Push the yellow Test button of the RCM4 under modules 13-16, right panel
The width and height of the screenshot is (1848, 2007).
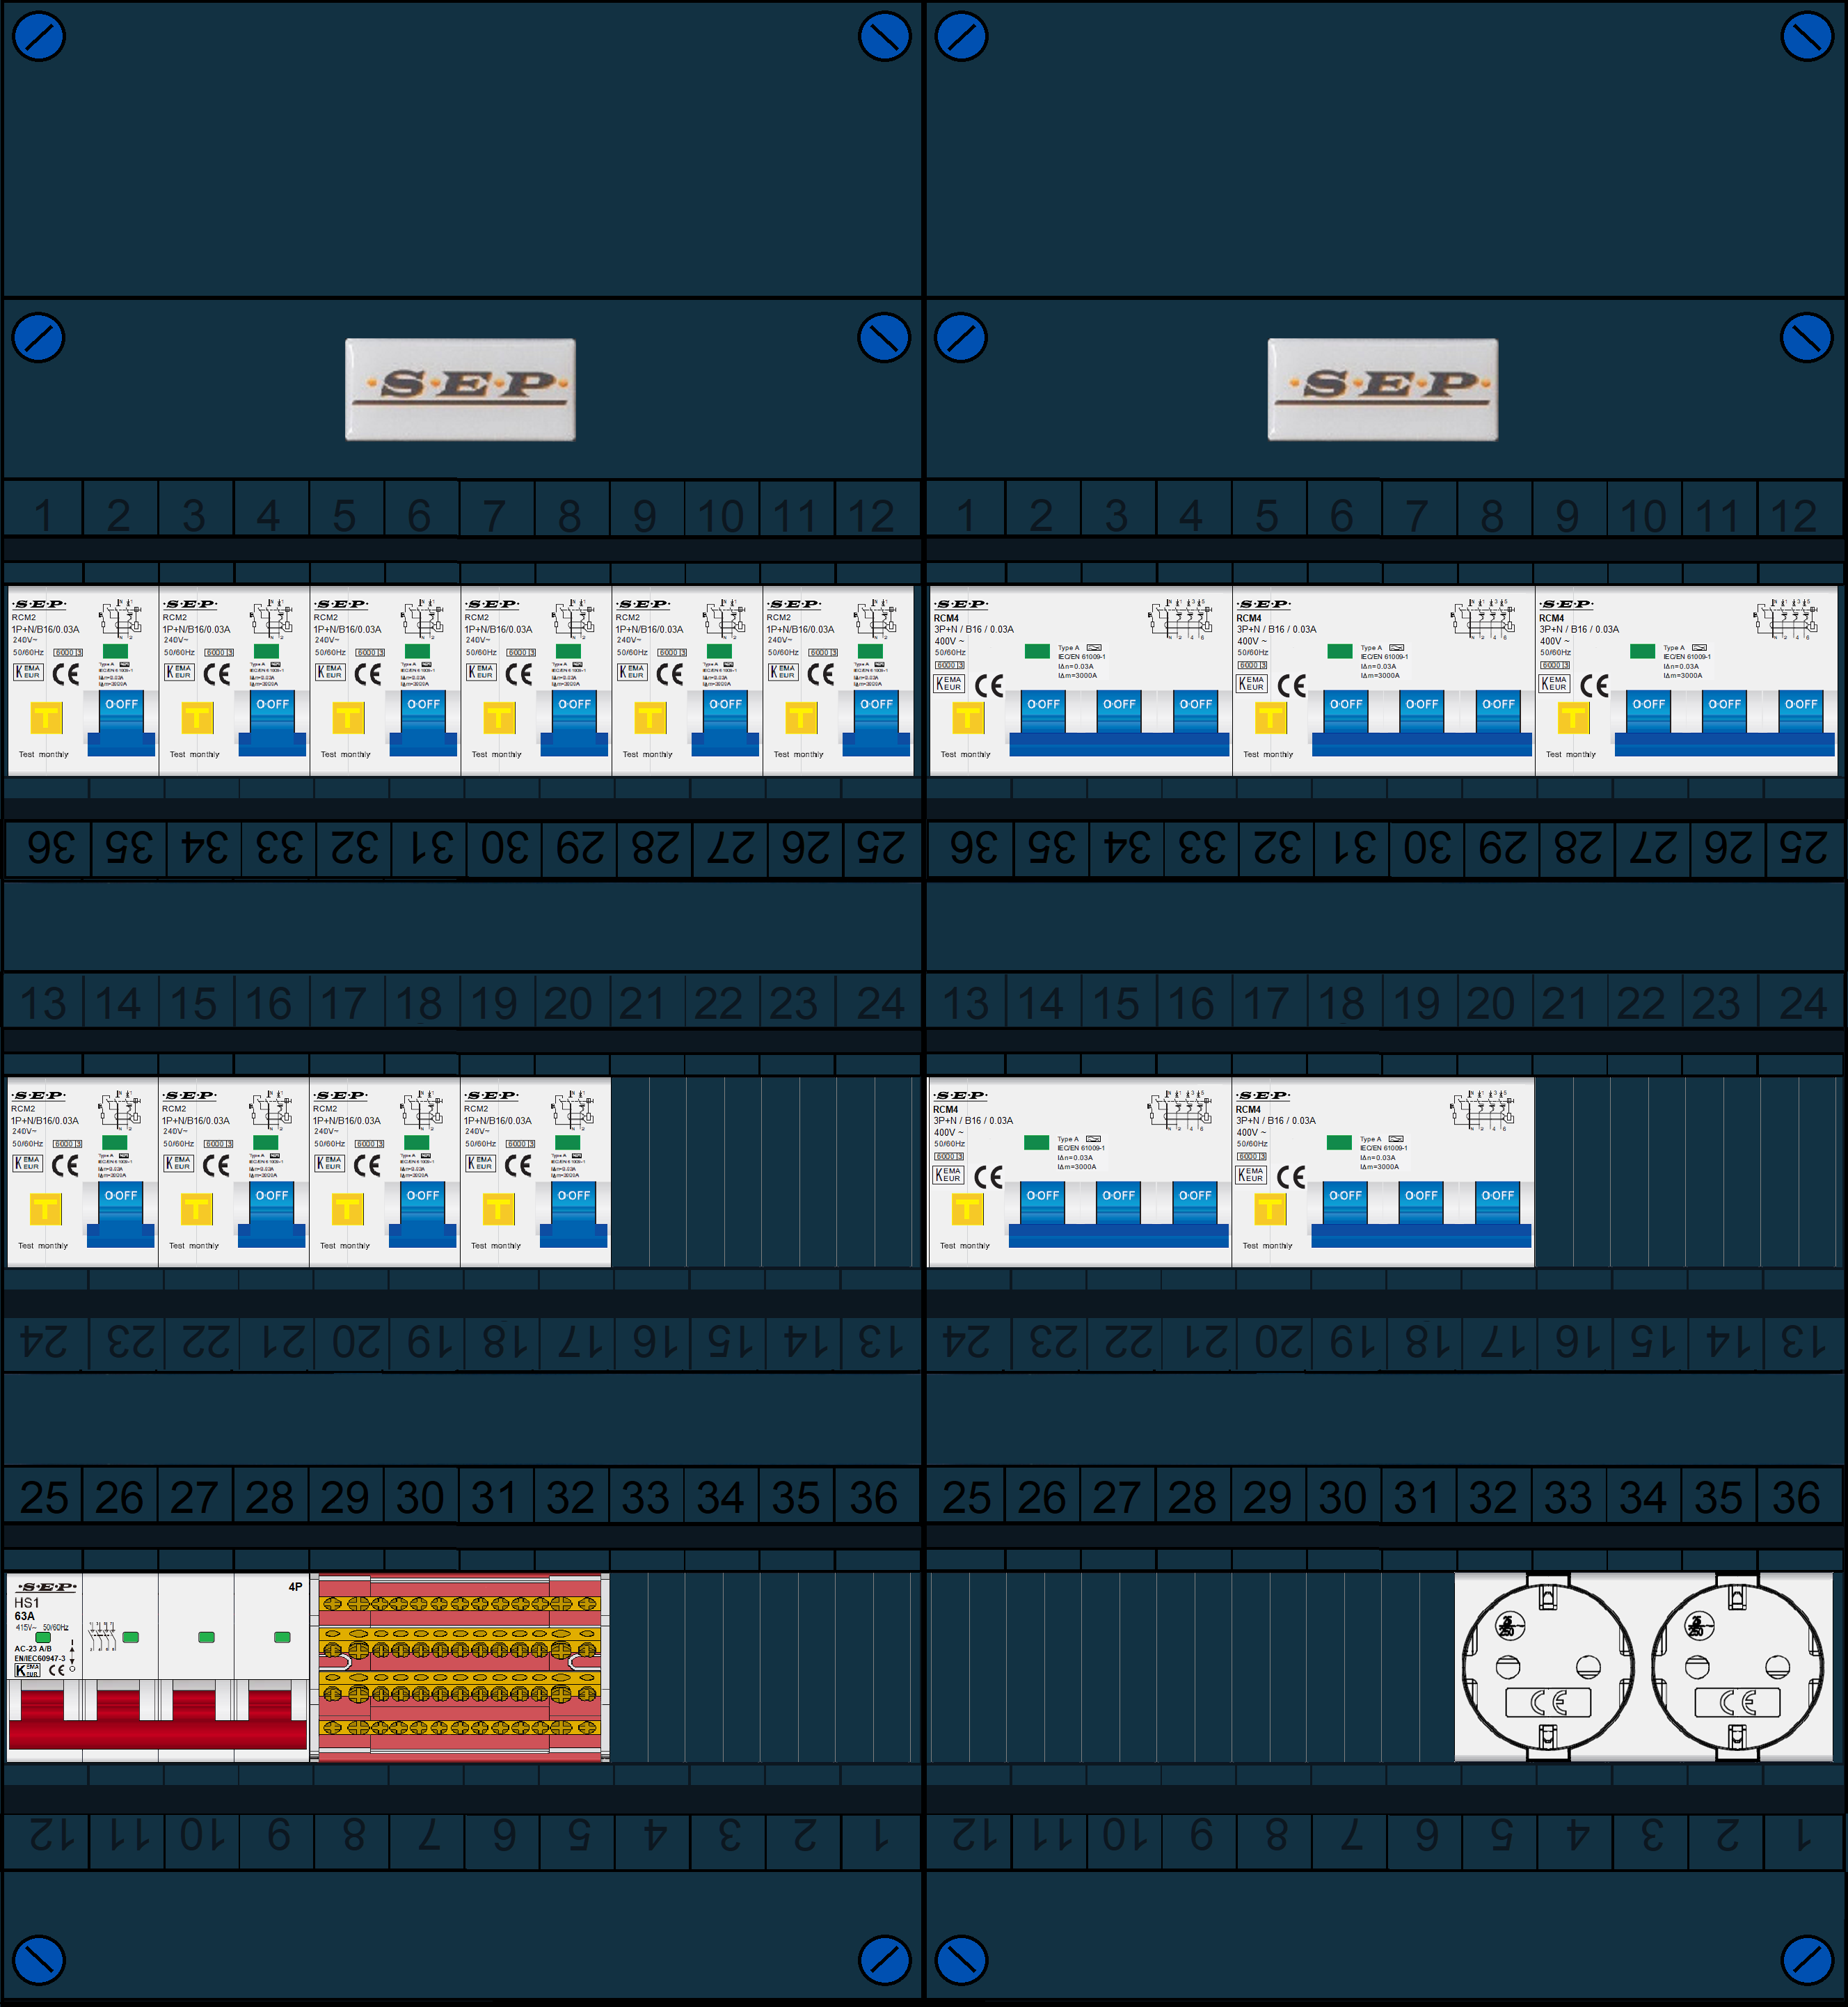[x=967, y=1208]
